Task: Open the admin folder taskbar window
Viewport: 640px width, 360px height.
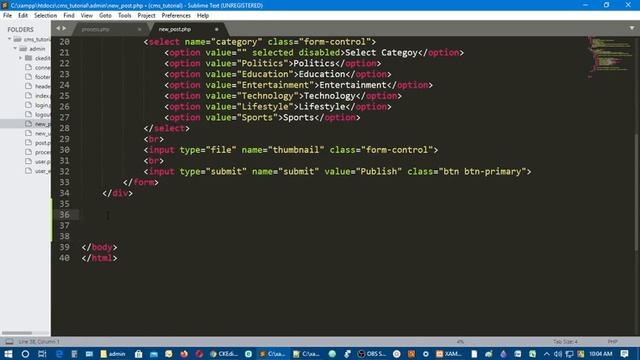Action: pos(113,354)
